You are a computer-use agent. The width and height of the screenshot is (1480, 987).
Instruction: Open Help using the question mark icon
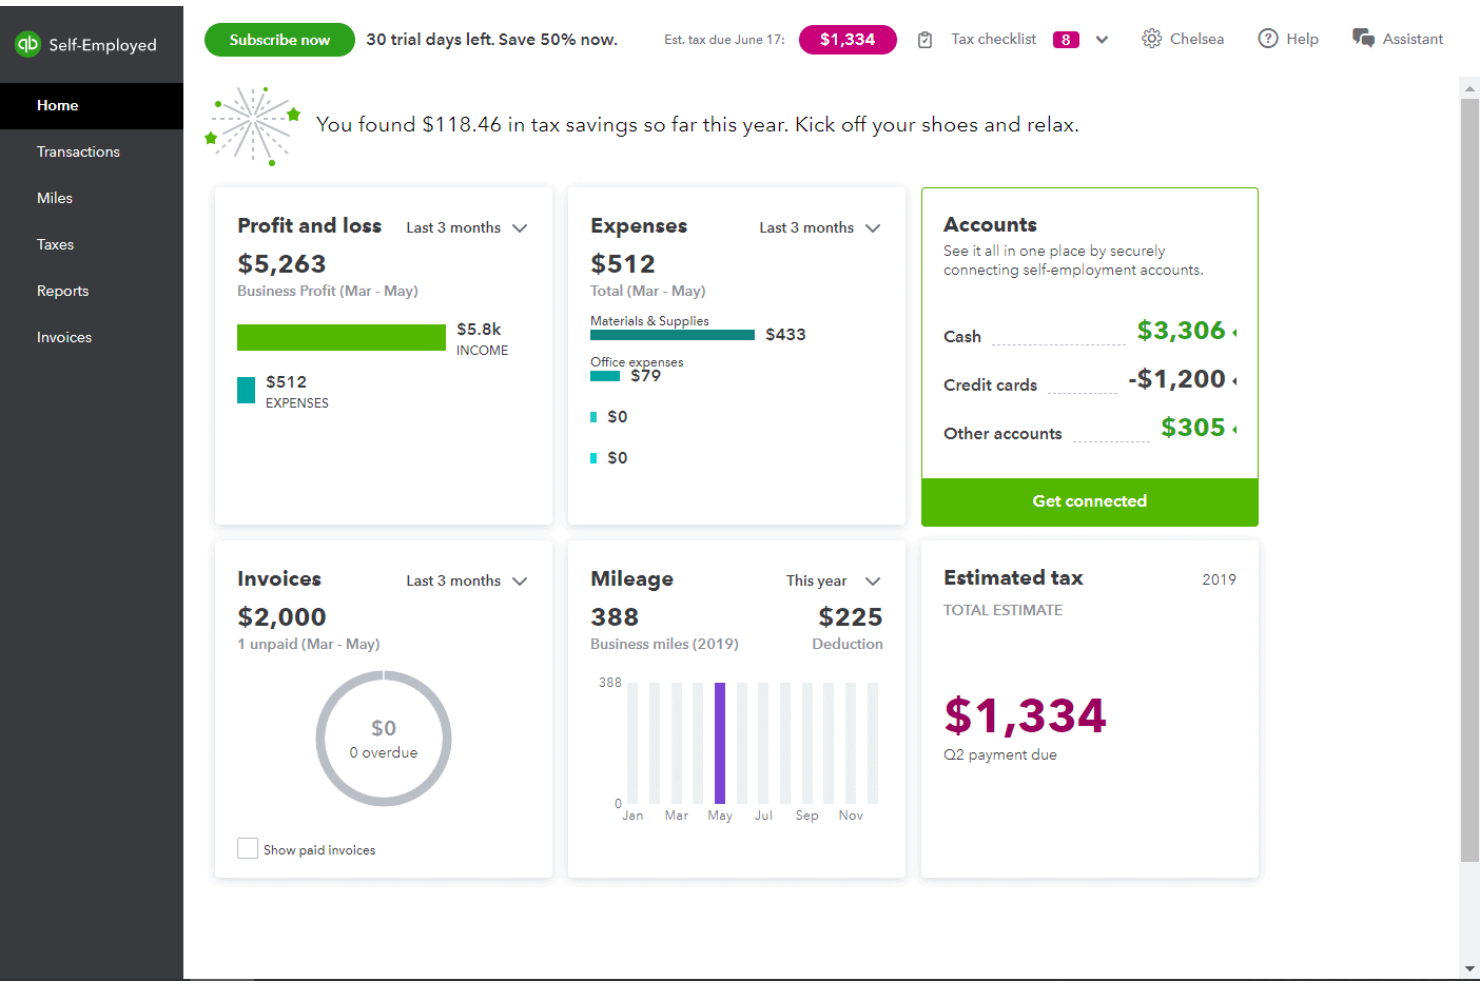(1266, 38)
